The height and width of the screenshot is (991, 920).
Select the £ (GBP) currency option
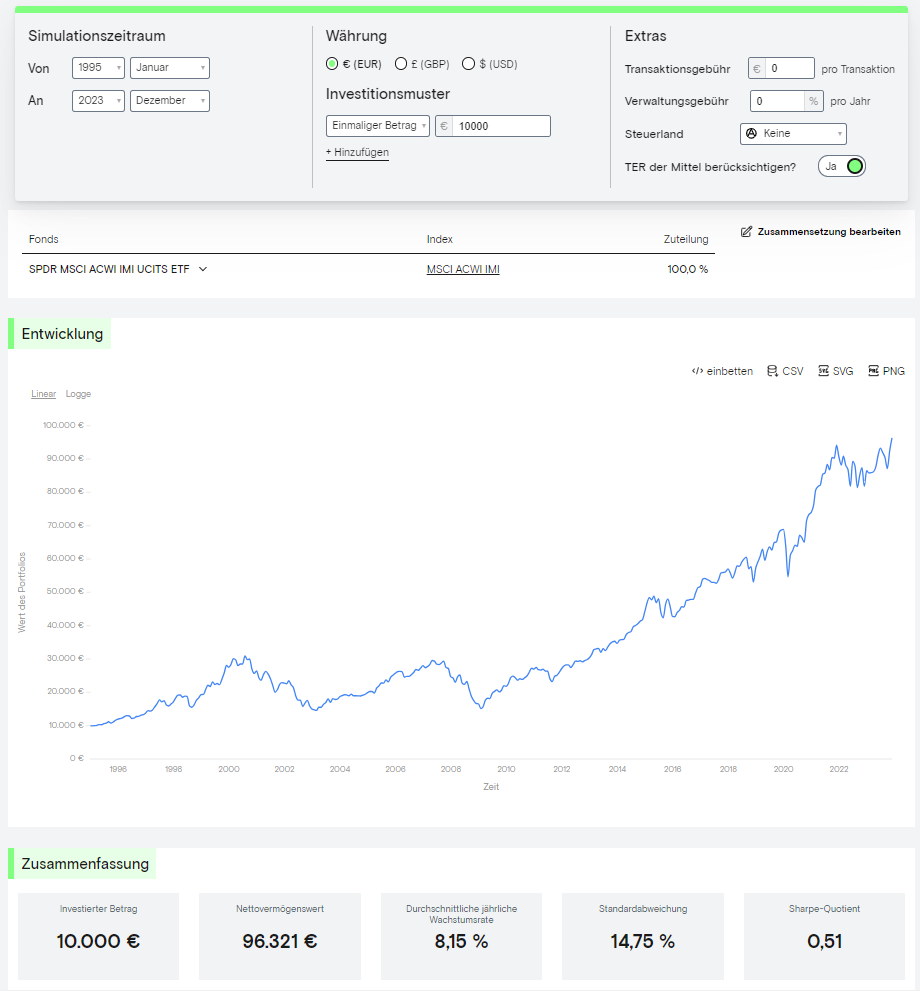point(401,64)
